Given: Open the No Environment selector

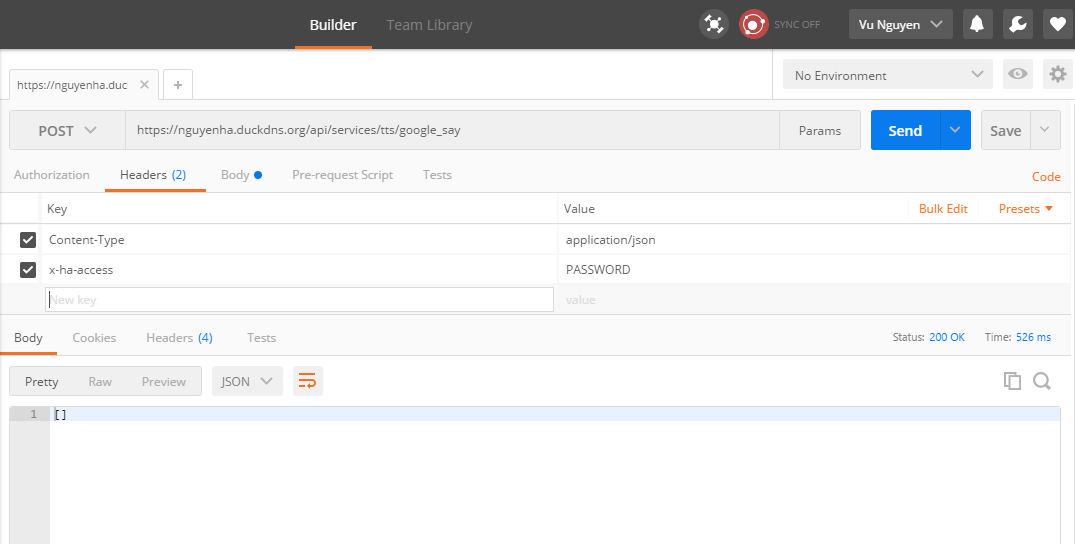Looking at the screenshot, I should pyautogui.click(x=888, y=75).
